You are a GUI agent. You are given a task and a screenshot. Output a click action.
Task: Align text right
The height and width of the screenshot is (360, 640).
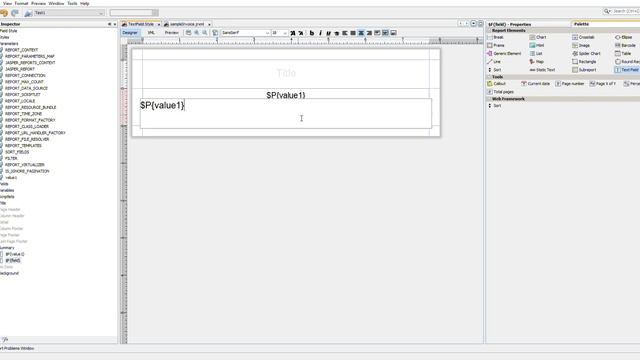[x=369, y=33]
